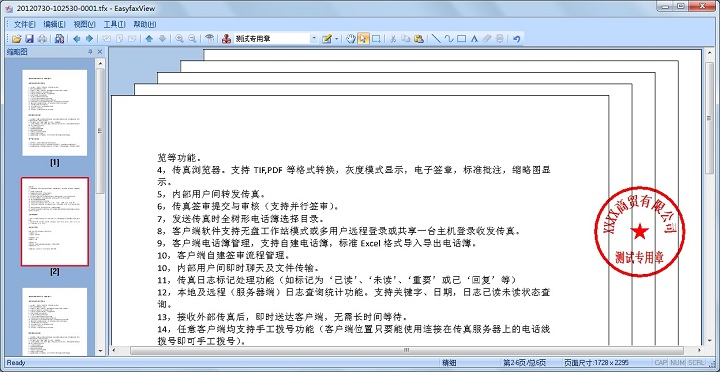The width and height of the screenshot is (720, 372).
Task: Select the straight line drawing tool
Action: [436, 39]
